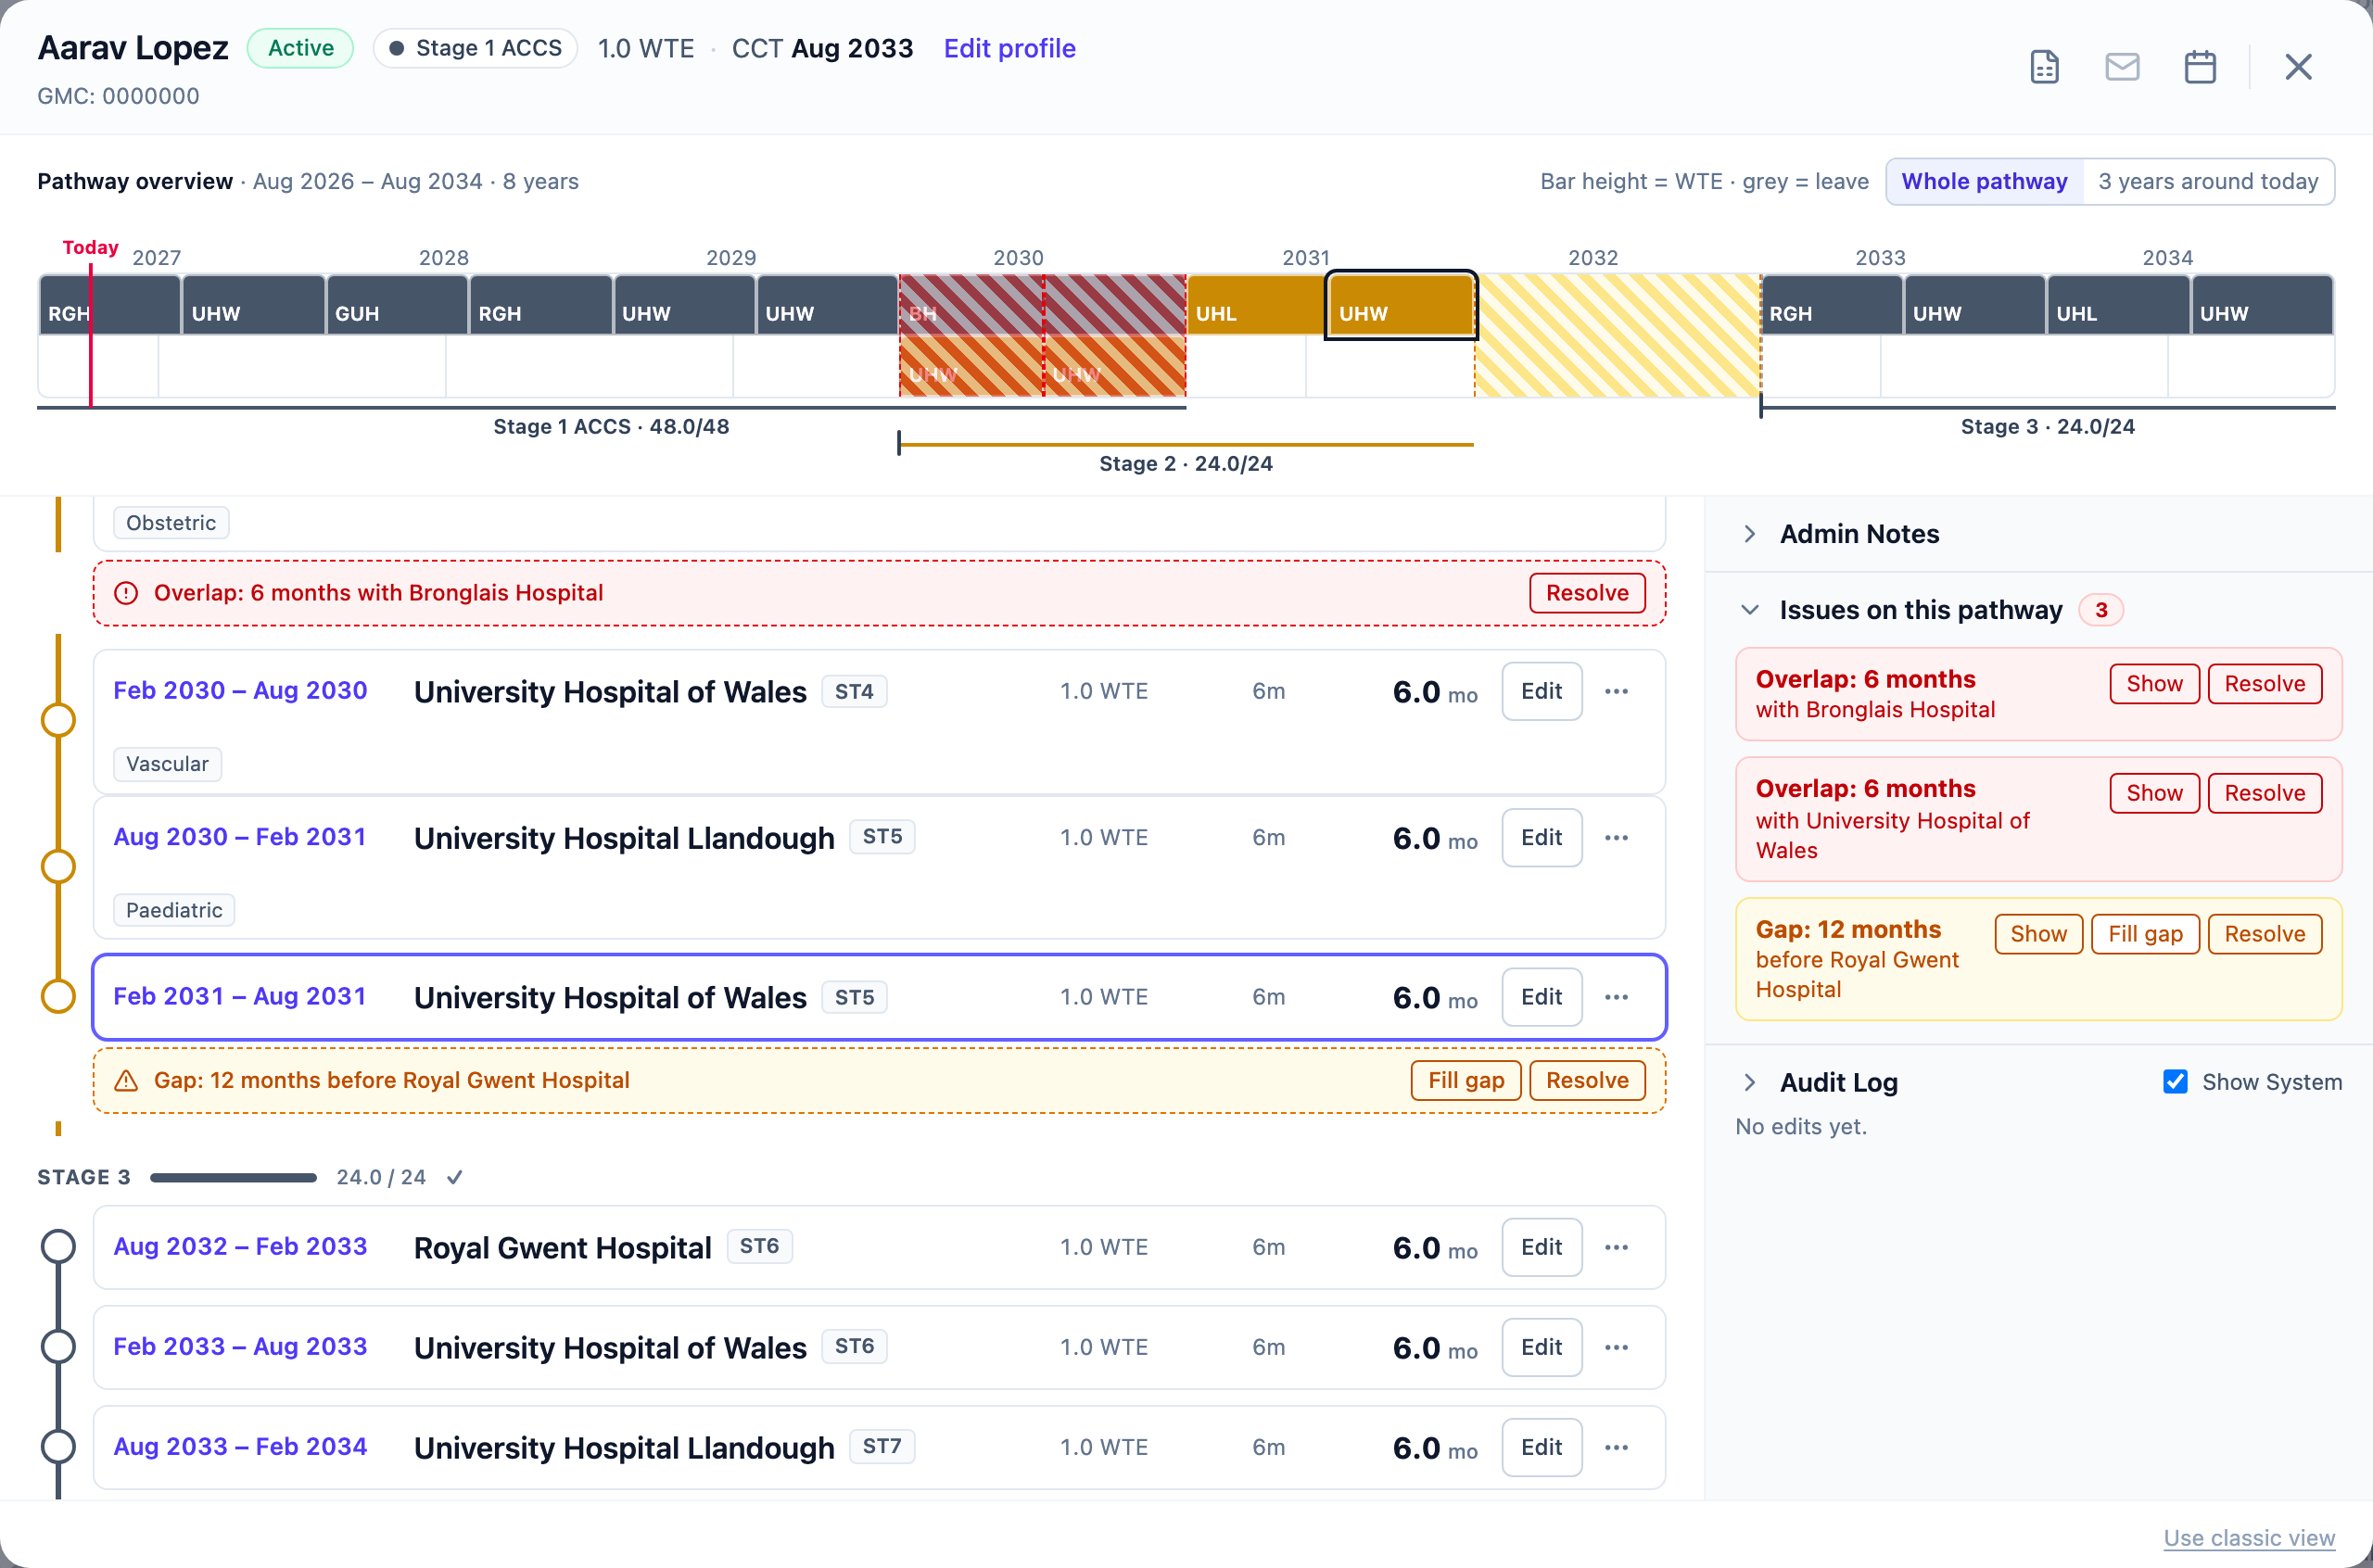
Task: Click the yellow striped gap block in timeline
Action: 1617,335
